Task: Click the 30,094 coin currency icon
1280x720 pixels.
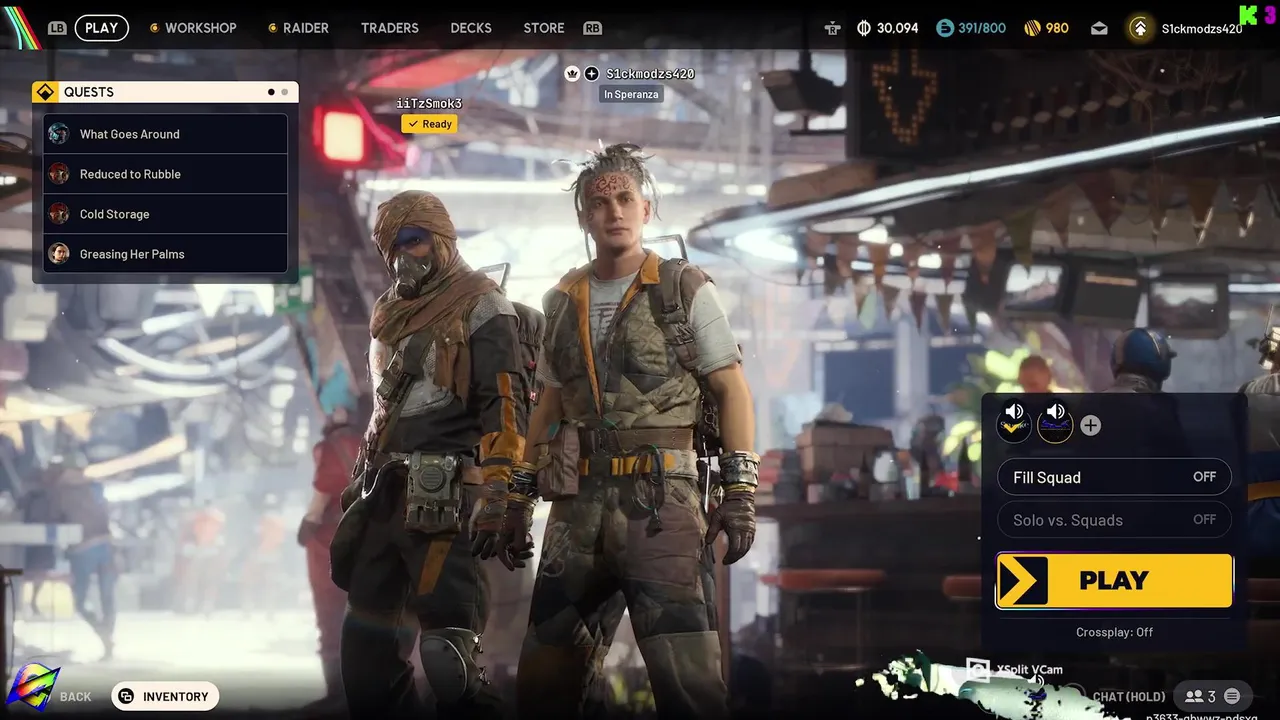Action: coord(865,28)
